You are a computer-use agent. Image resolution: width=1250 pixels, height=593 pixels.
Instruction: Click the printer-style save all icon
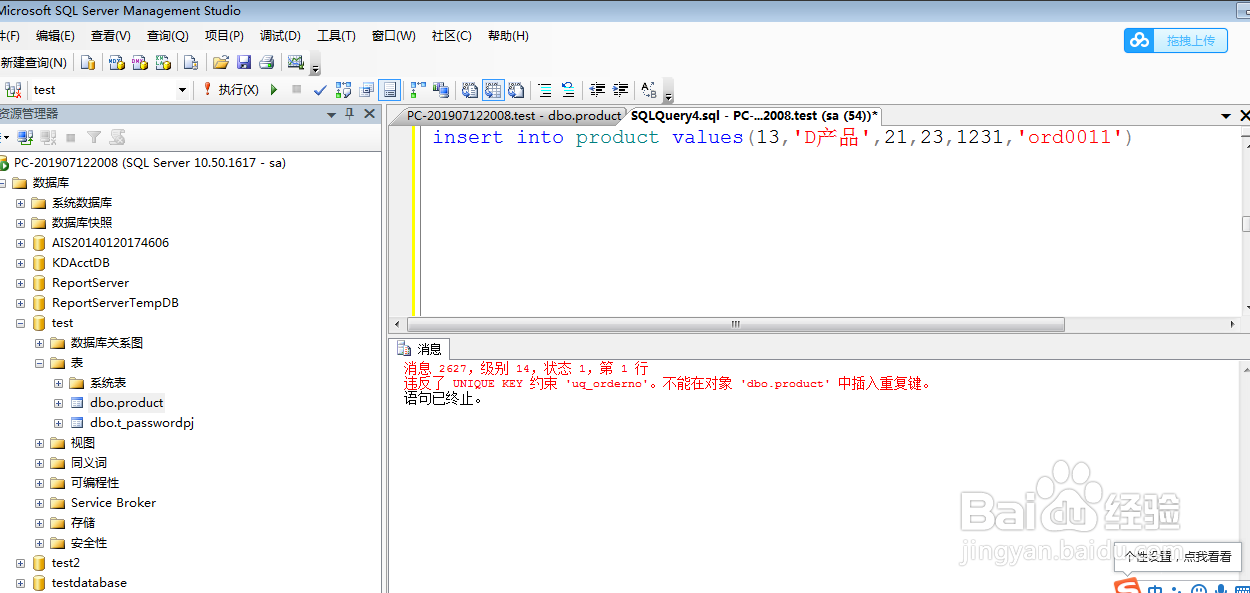tap(266, 62)
